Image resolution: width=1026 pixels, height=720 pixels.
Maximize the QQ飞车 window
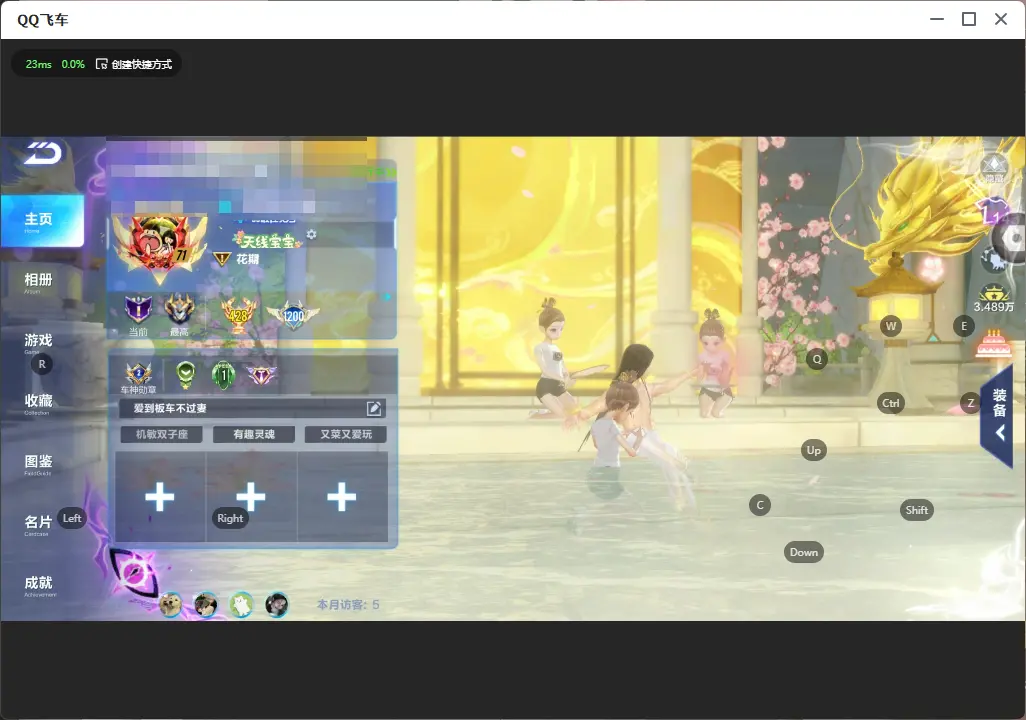coord(969,20)
